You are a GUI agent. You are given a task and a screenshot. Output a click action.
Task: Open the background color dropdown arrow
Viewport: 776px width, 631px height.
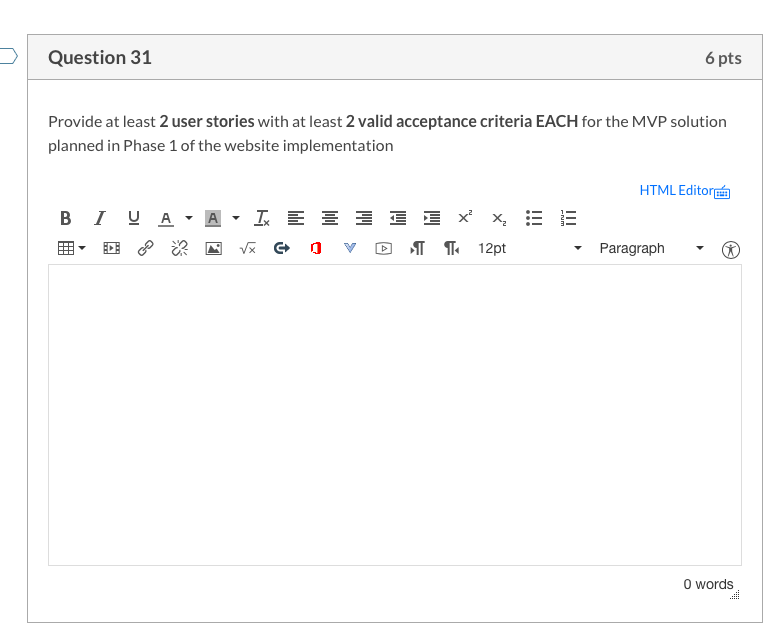(236, 218)
